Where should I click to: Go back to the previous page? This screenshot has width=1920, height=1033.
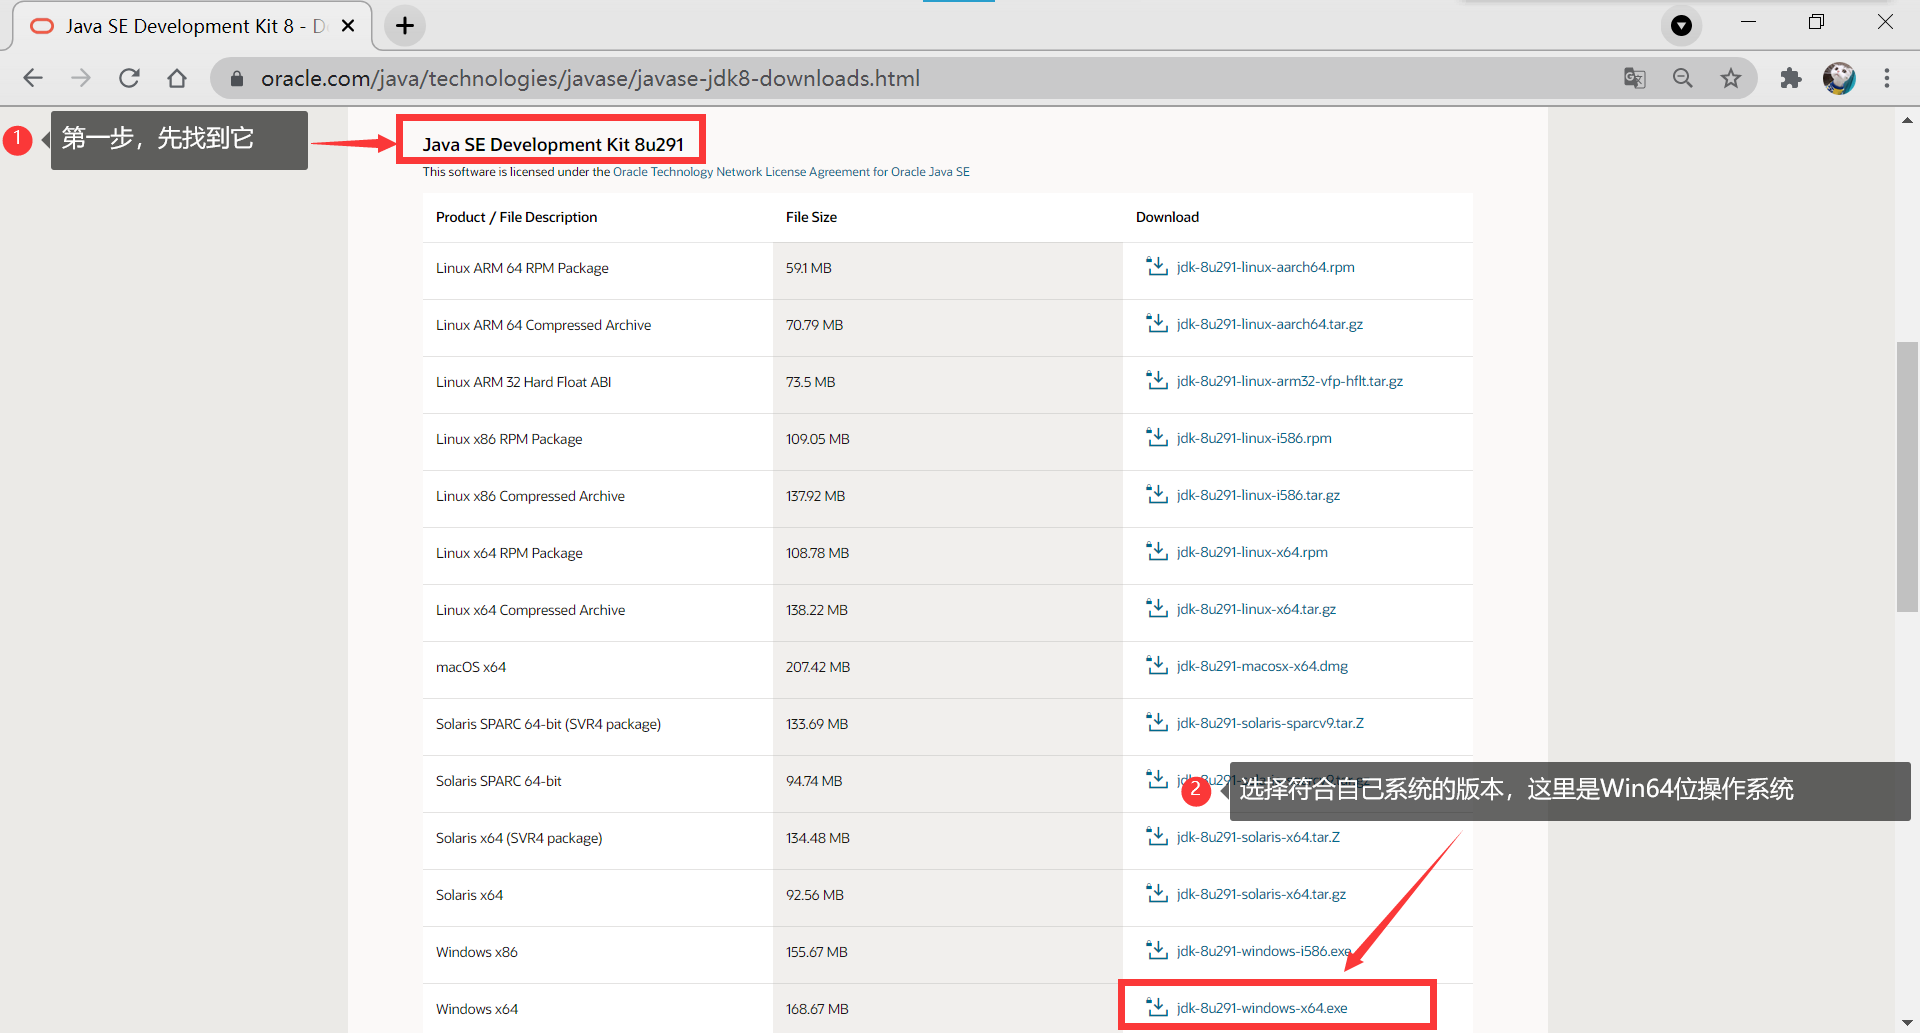33,78
